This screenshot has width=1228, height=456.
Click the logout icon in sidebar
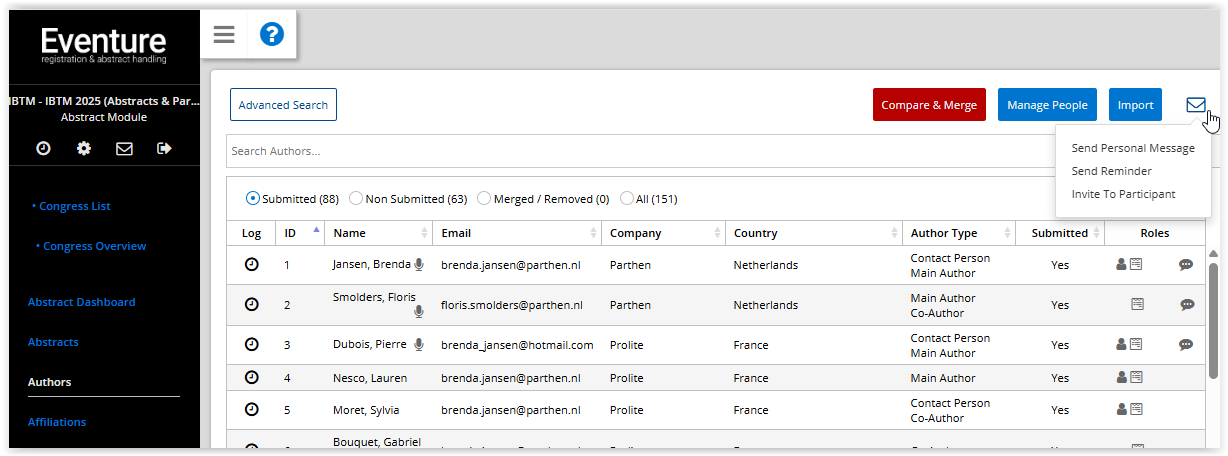164,148
